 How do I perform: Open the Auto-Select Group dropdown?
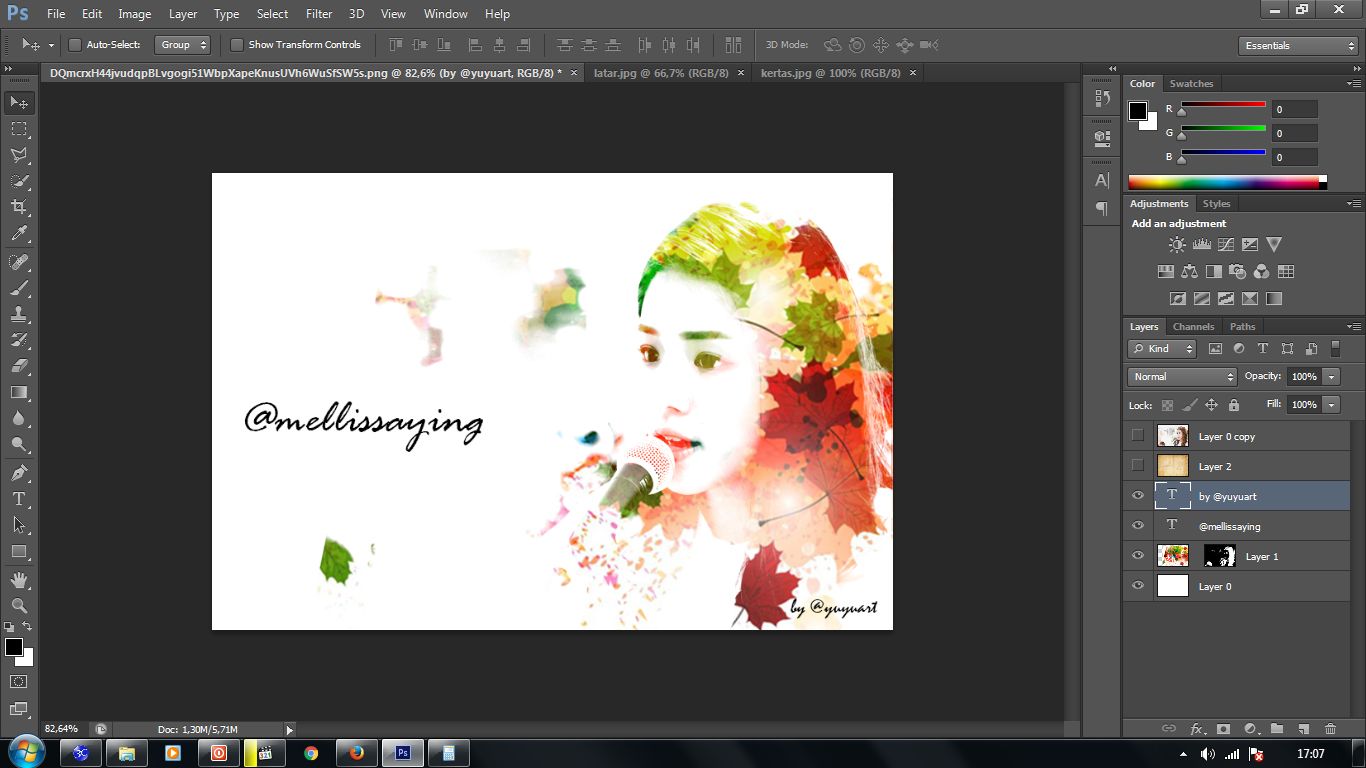(x=182, y=45)
